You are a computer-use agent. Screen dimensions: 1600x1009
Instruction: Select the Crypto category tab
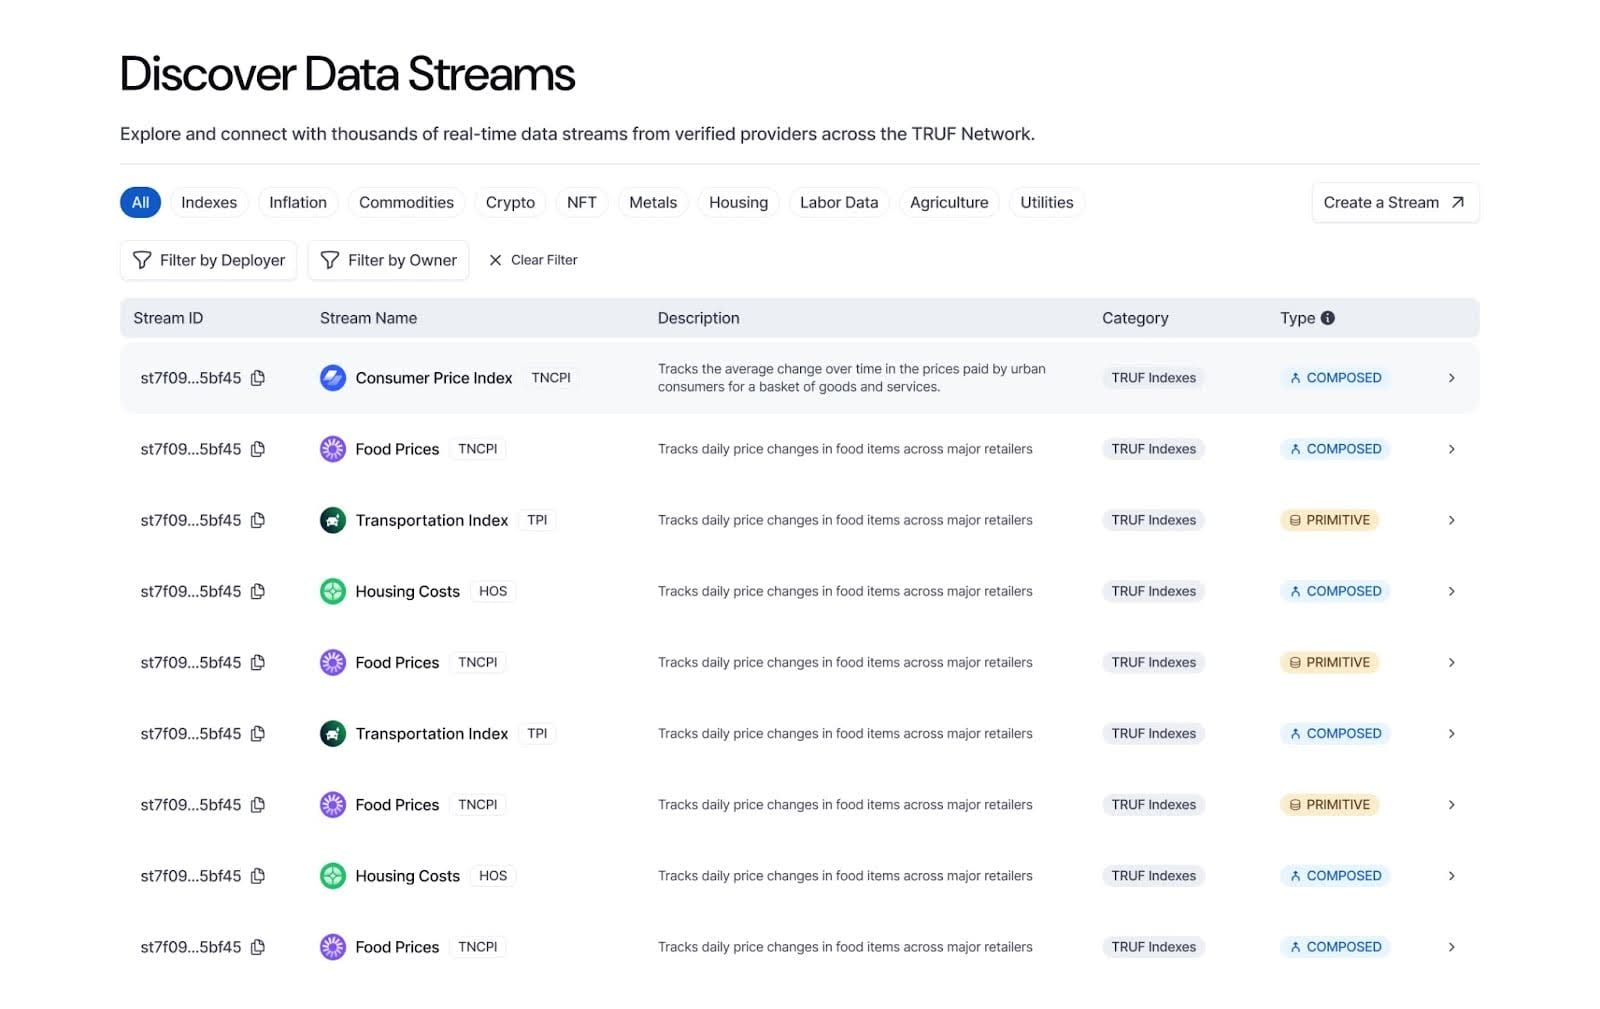(510, 202)
